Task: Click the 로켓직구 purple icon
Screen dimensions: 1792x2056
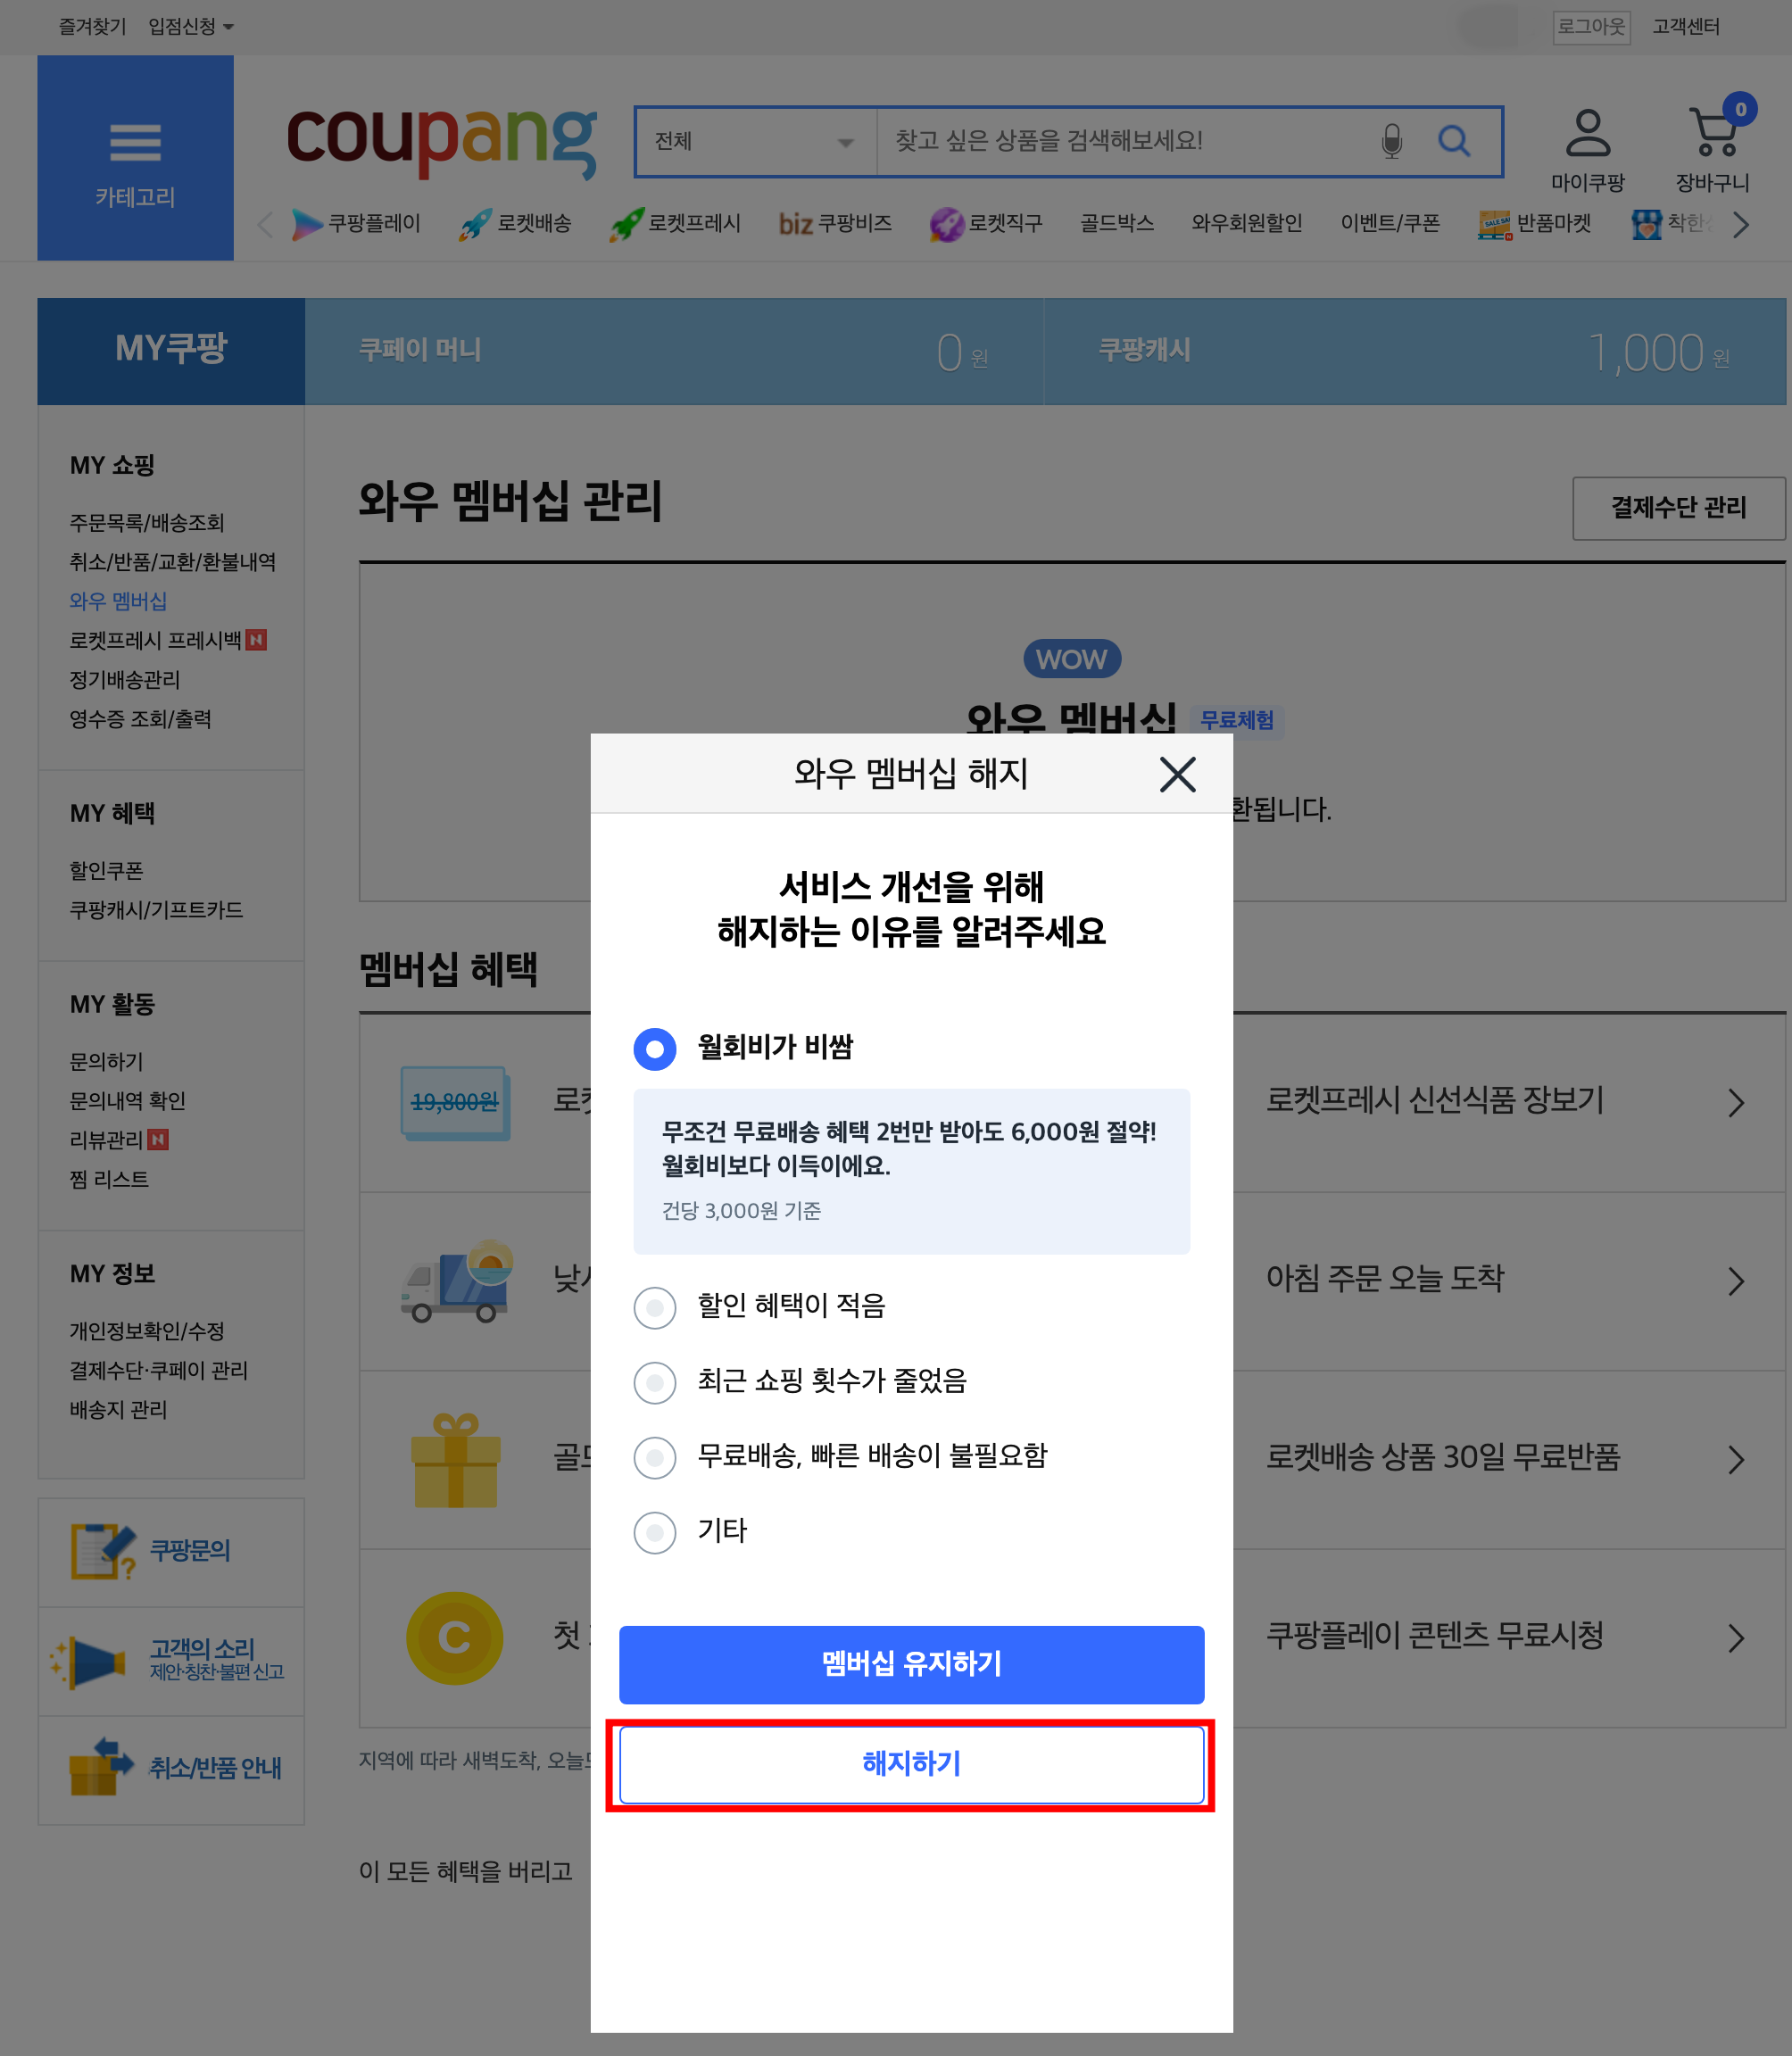Action: coord(946,224)
